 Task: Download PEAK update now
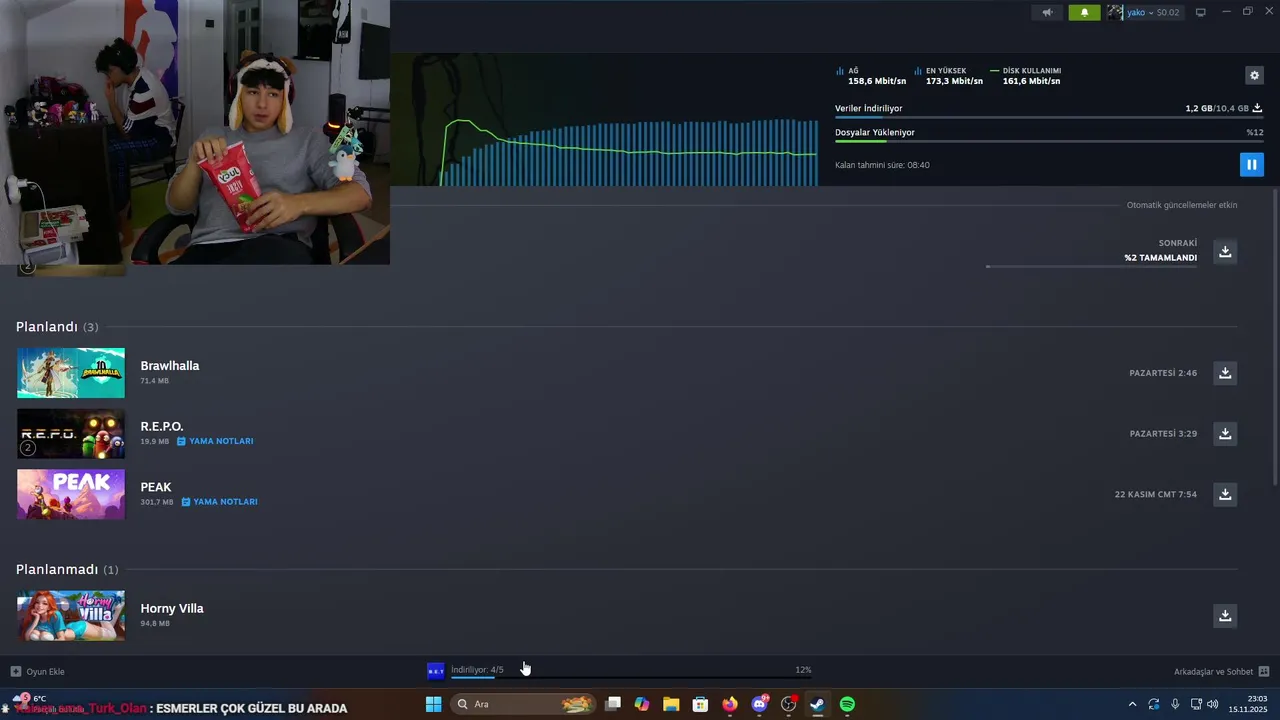(x=1225, y=494)
